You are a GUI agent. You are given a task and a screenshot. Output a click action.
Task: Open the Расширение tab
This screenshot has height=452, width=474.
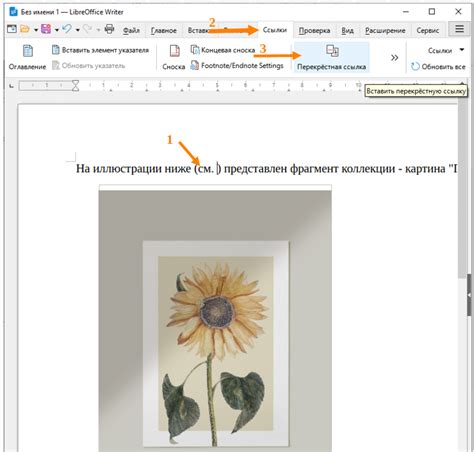[x=385, y=31]
